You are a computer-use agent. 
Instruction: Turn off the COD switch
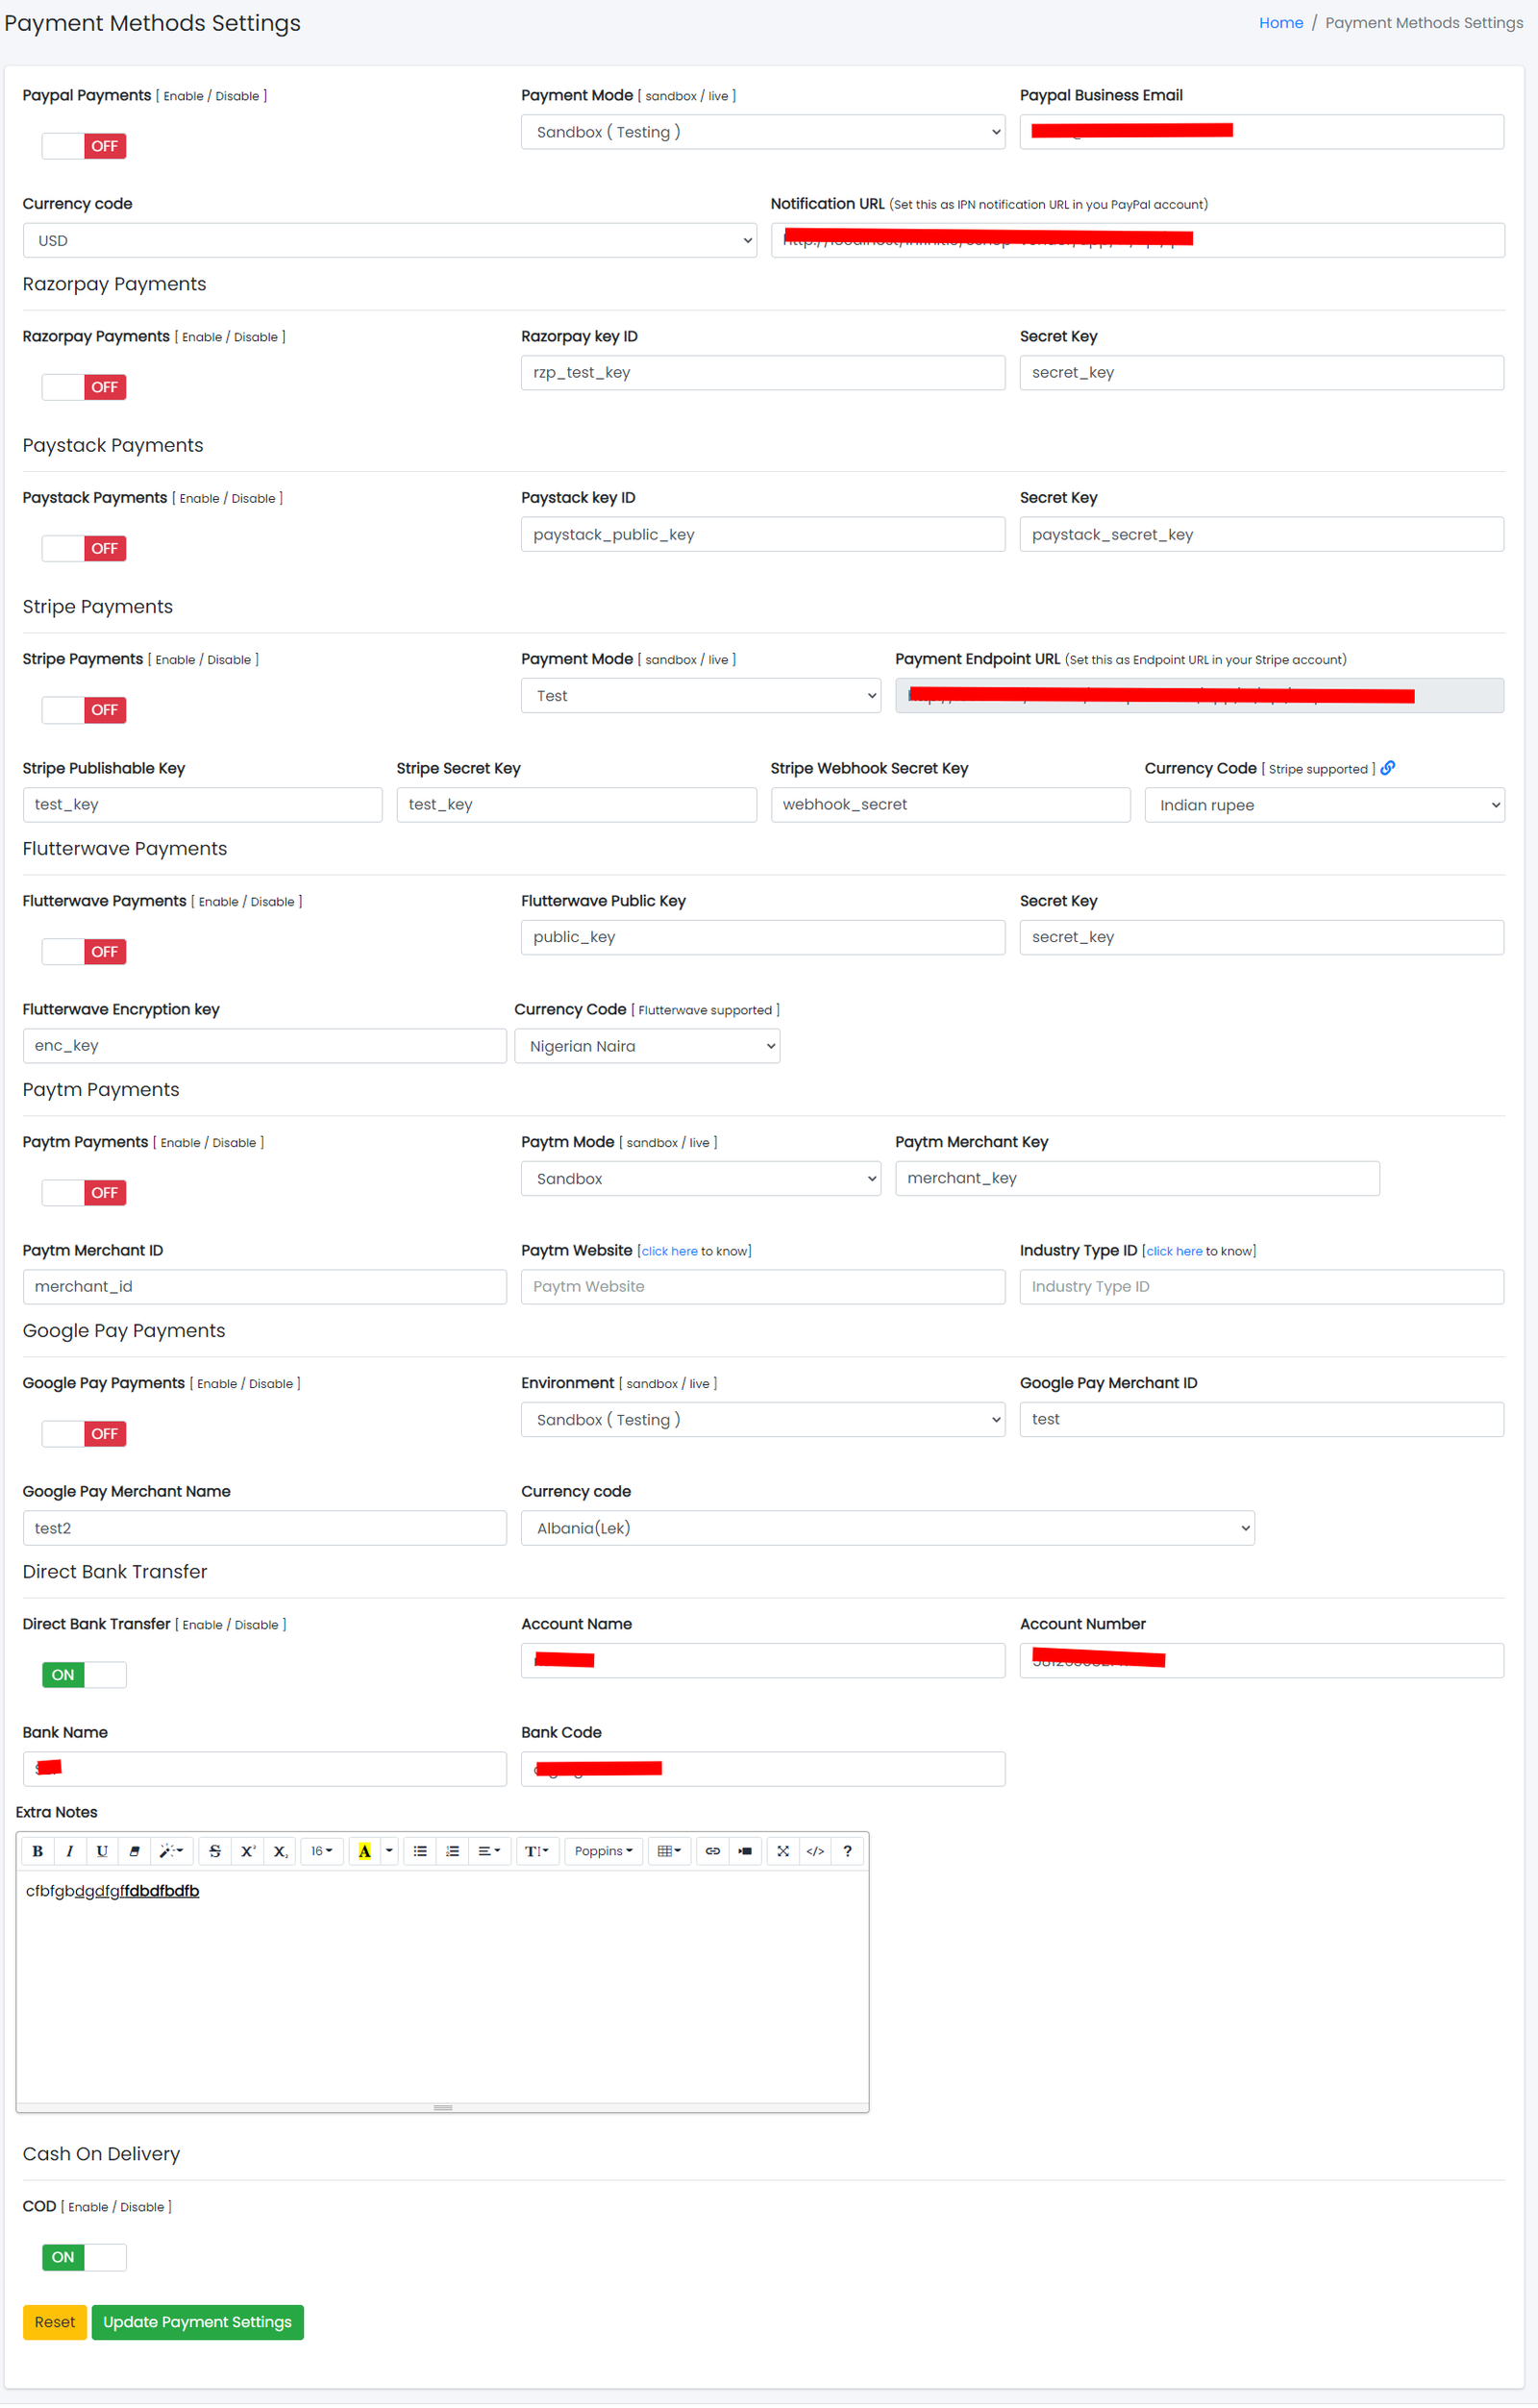coord(84,2257)
